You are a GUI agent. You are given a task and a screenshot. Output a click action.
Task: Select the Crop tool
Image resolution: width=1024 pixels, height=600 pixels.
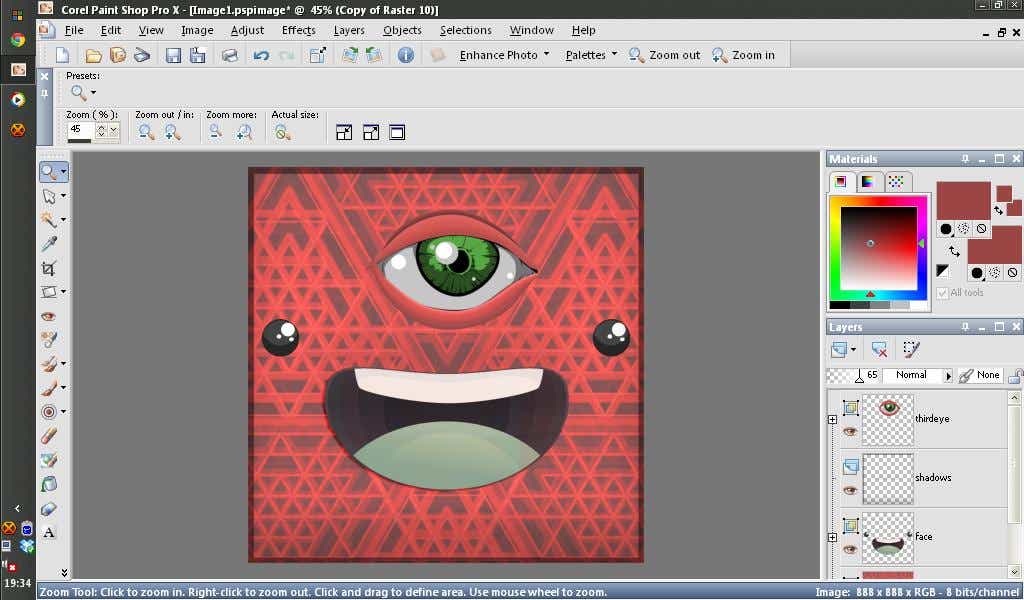point(48,268)
